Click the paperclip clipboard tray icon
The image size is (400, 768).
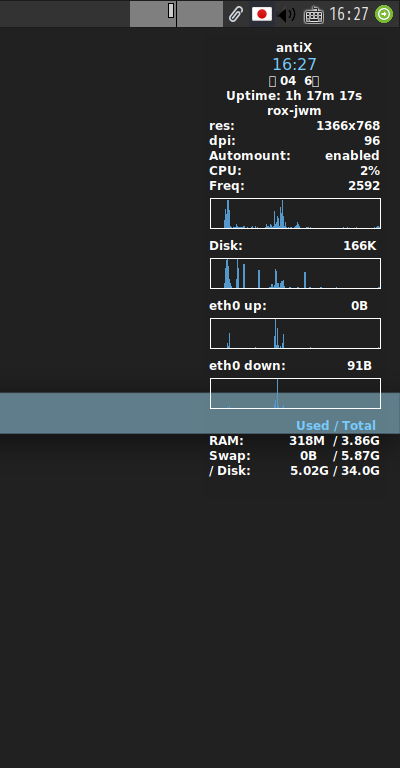click(235, 14)
